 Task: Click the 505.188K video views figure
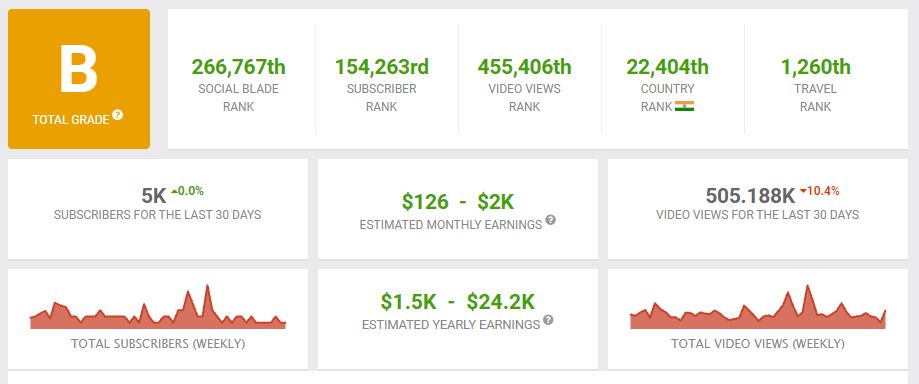click(750, 195)
